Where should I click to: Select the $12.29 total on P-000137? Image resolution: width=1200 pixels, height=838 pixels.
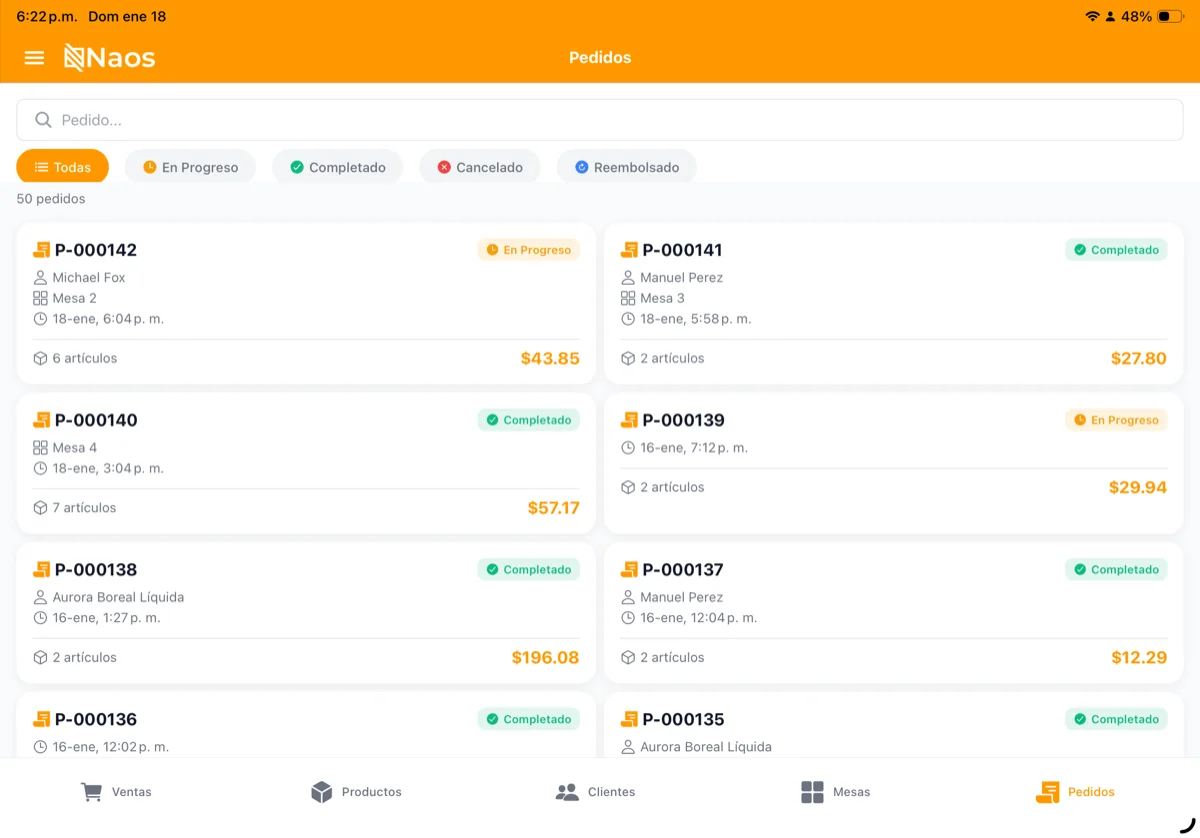click(1138, 657)
